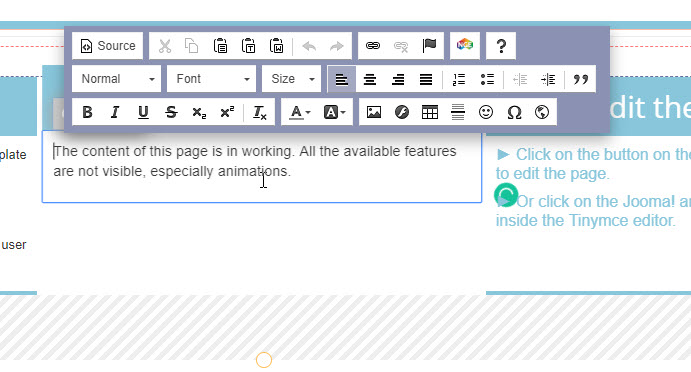Click Paste as plain text icon

click(x=248, y=46)
